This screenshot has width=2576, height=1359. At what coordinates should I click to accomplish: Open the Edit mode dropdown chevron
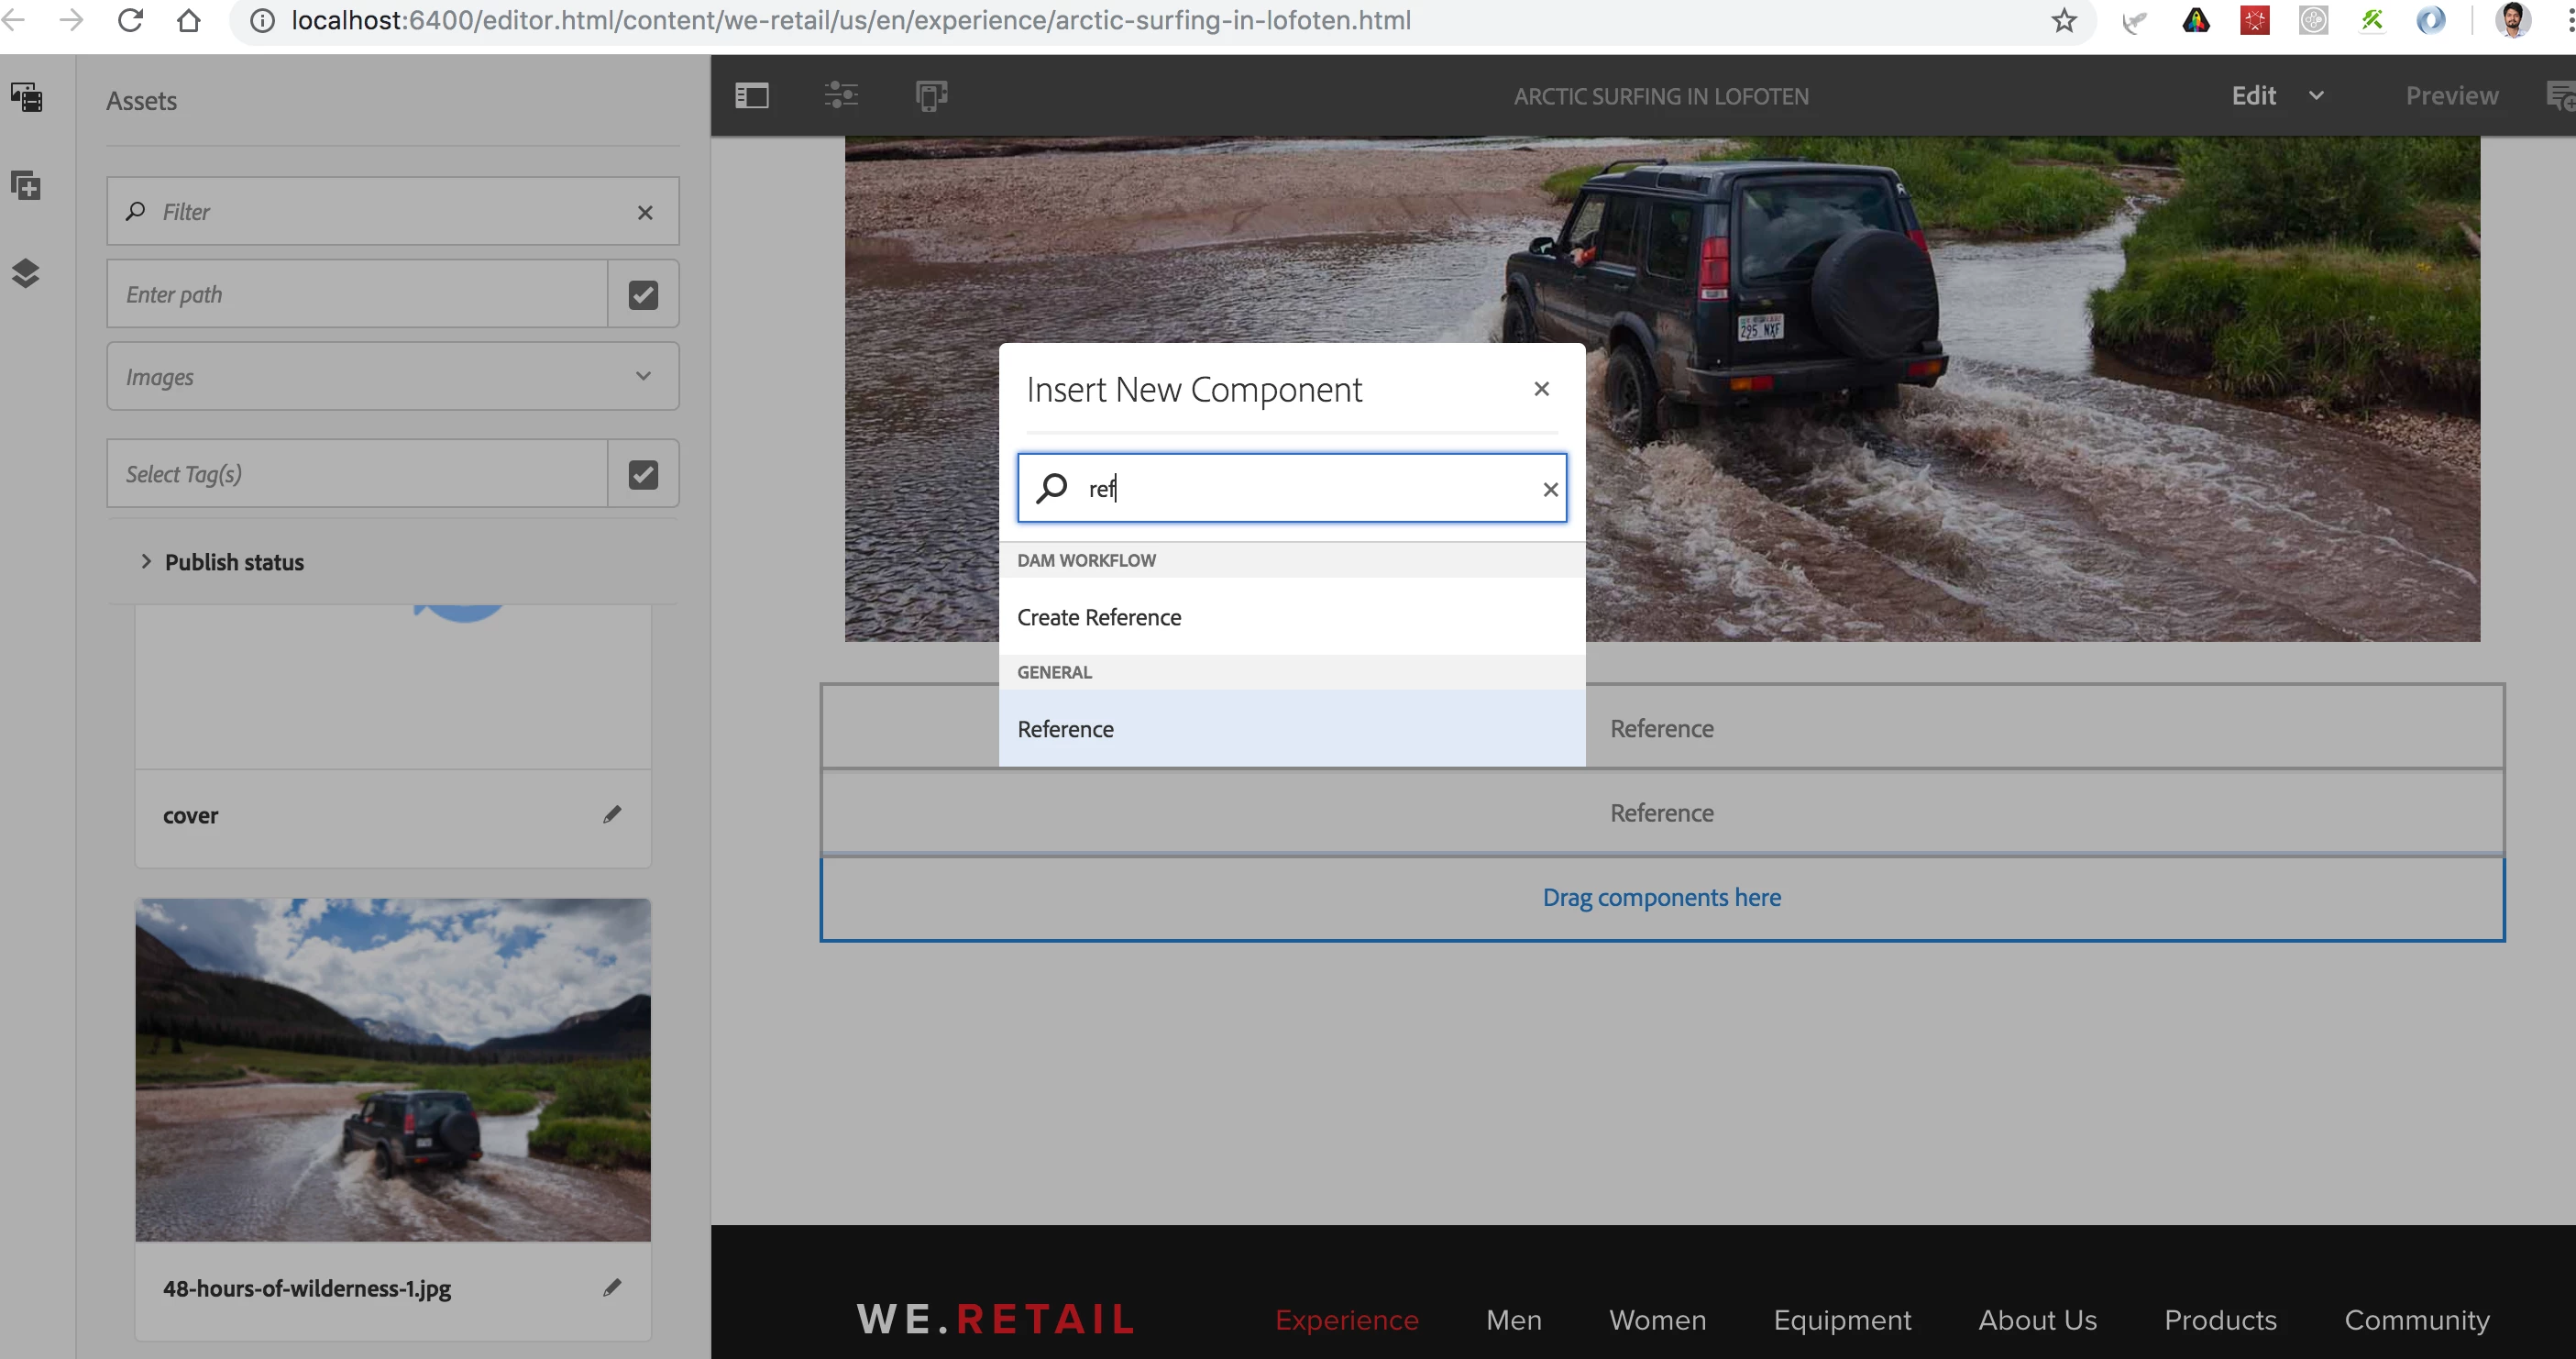click(2316, 96)
